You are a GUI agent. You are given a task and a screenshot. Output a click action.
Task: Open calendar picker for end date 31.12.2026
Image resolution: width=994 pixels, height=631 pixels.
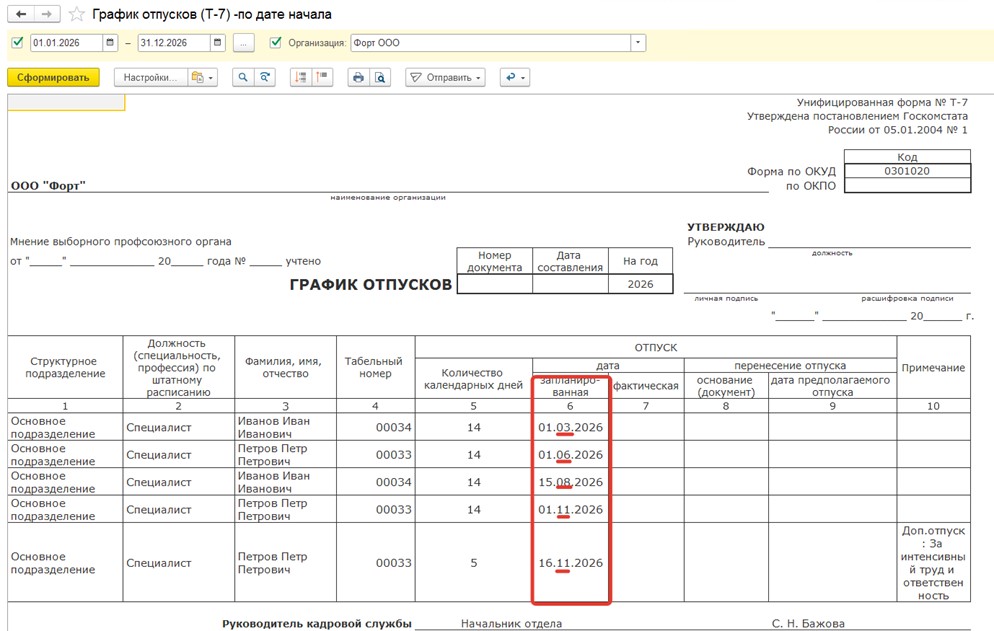[x=218, y=43]
